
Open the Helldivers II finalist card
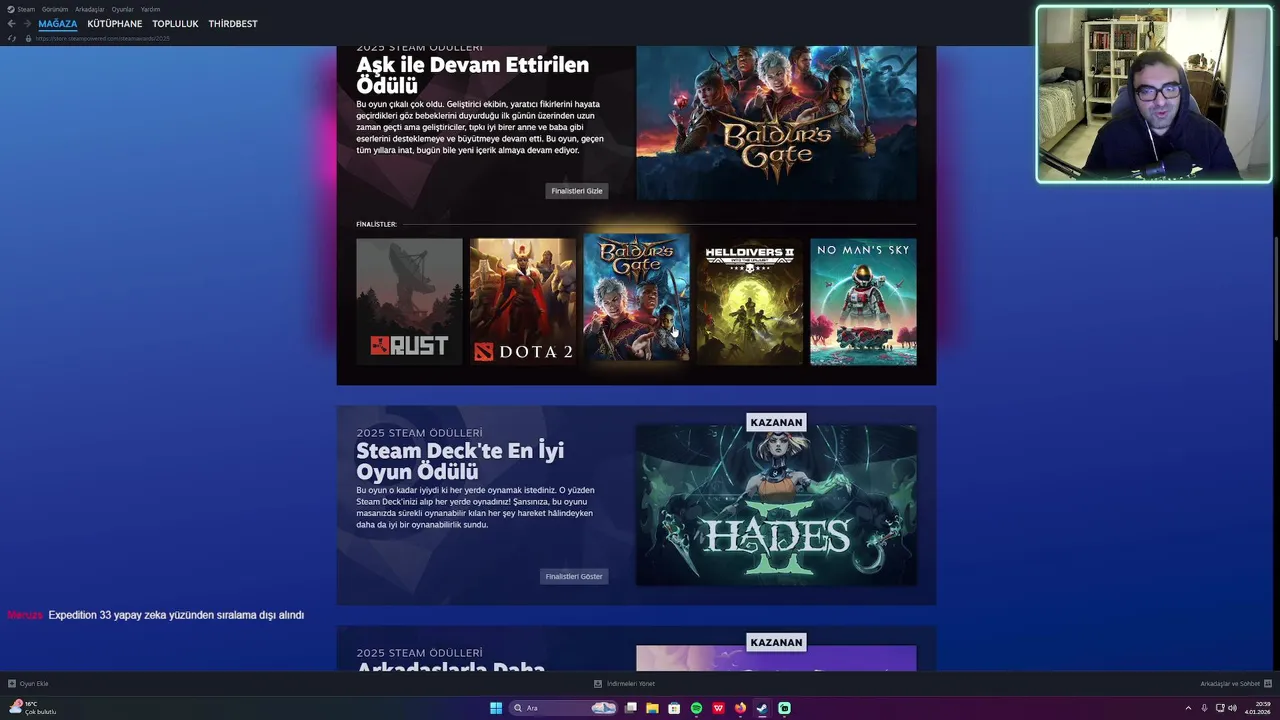(x=750, y=301)
